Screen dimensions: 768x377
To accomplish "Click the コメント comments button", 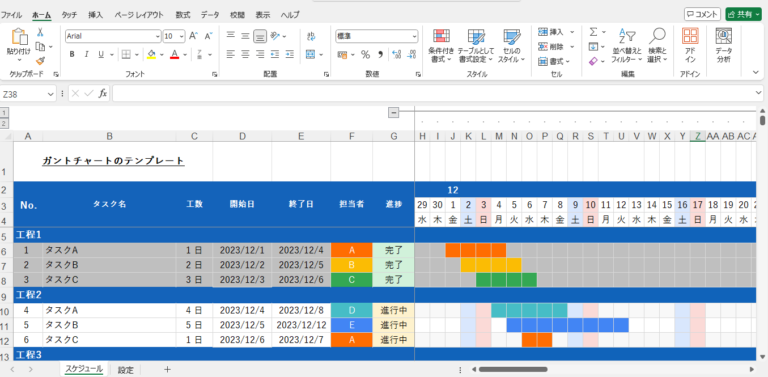I will [702, 14].
